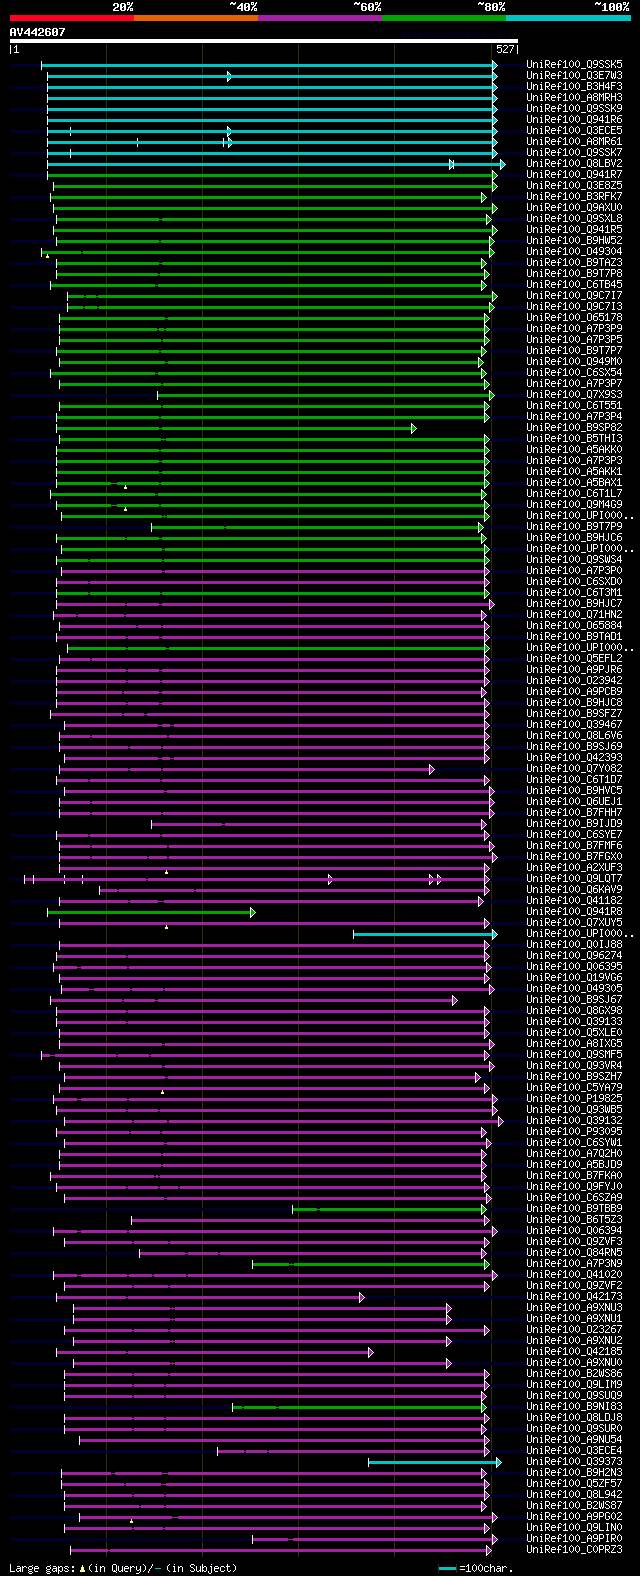The width and height of the screenshot is (640, 1576).
Task: Click the query end position 527
Action: [505, 49]
